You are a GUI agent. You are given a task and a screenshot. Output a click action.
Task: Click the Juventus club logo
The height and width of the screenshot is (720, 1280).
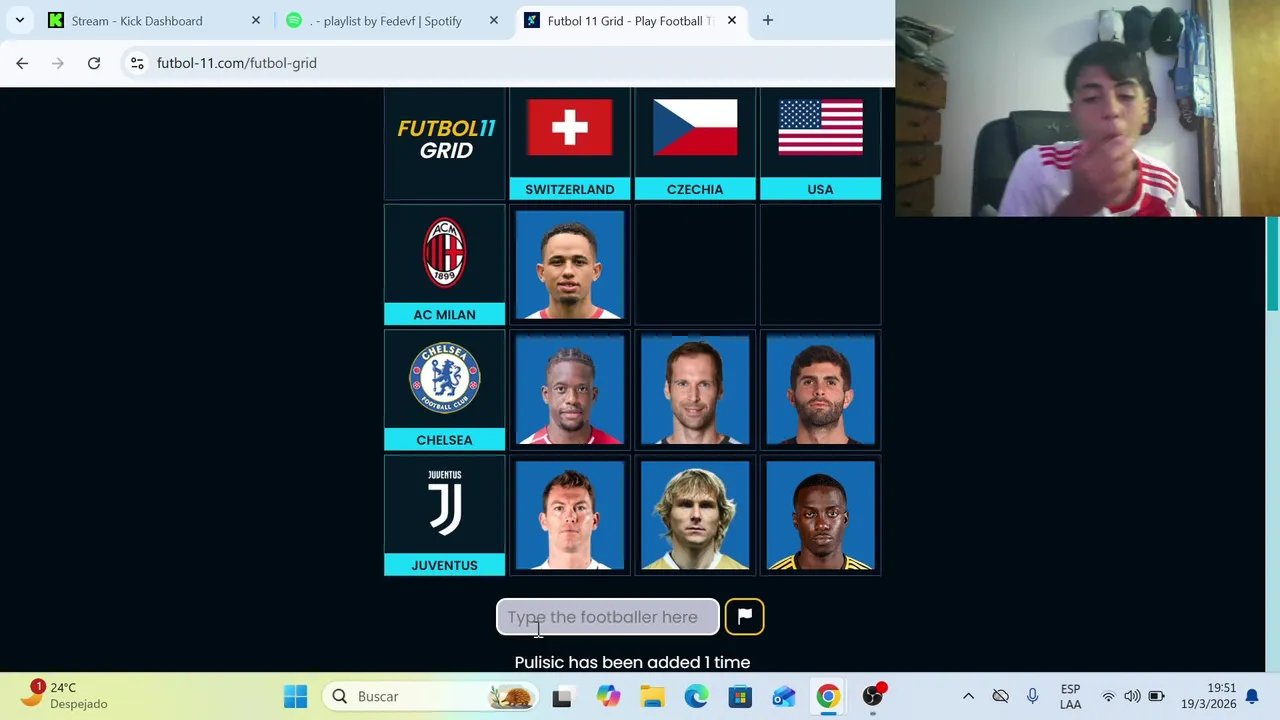coord(445,503)
